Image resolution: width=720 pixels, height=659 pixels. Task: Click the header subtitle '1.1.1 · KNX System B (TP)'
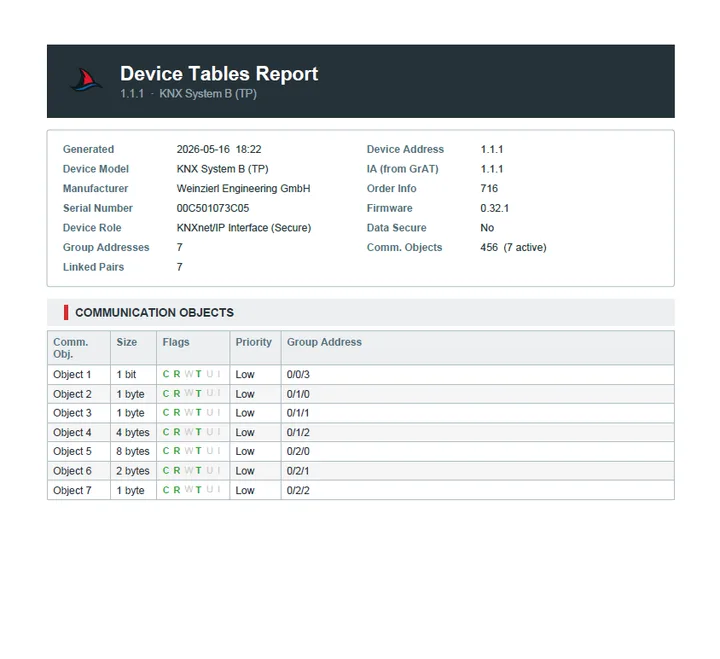coord(188,94)
